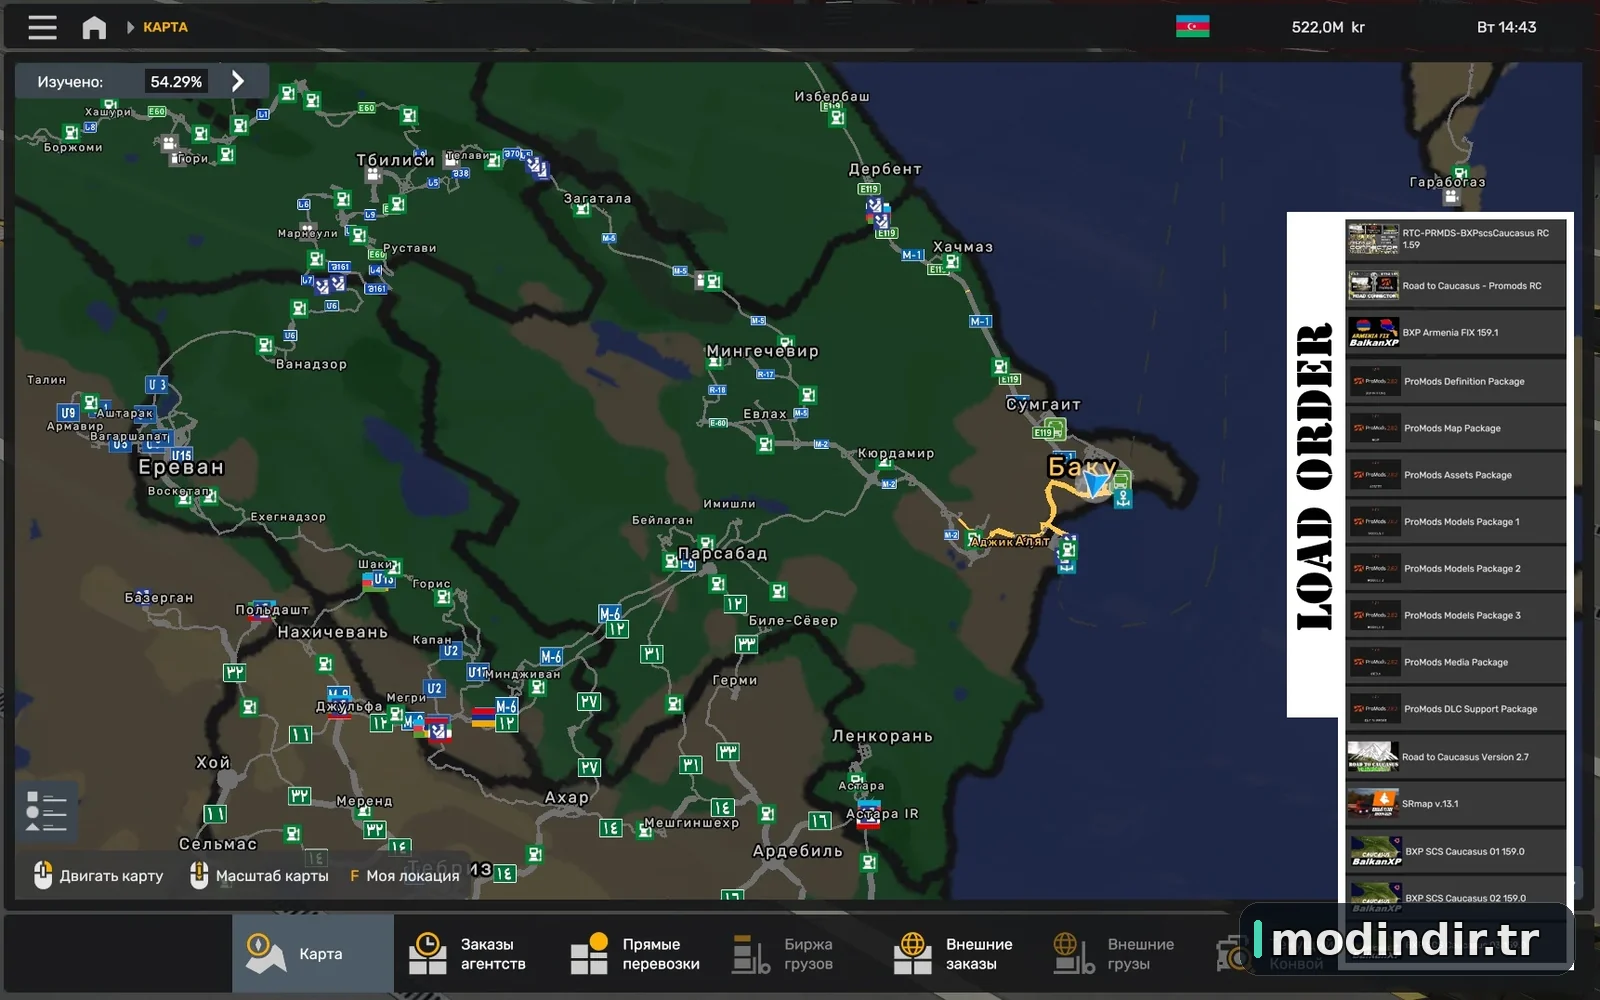Screen dimensions: 1600x1000
Task: Select the Ванадзор town label
Action: [x=311, y=364]
